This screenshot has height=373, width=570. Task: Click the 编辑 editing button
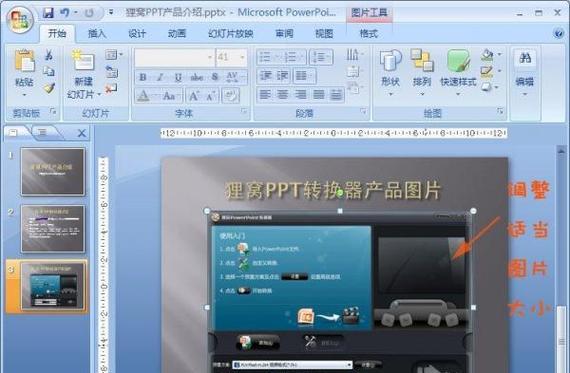tap(525, 72)
